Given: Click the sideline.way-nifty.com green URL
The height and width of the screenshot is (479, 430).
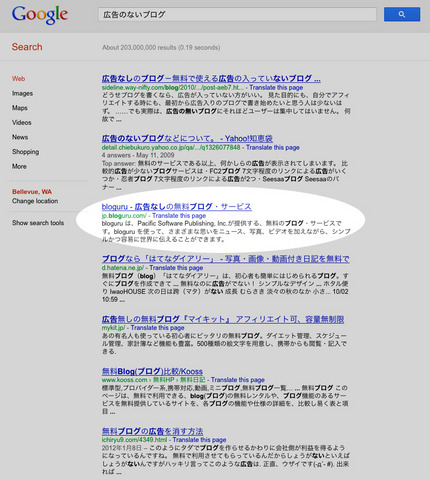Looking at the screenshot, I should pyautogui.click(x=173, y=87).
